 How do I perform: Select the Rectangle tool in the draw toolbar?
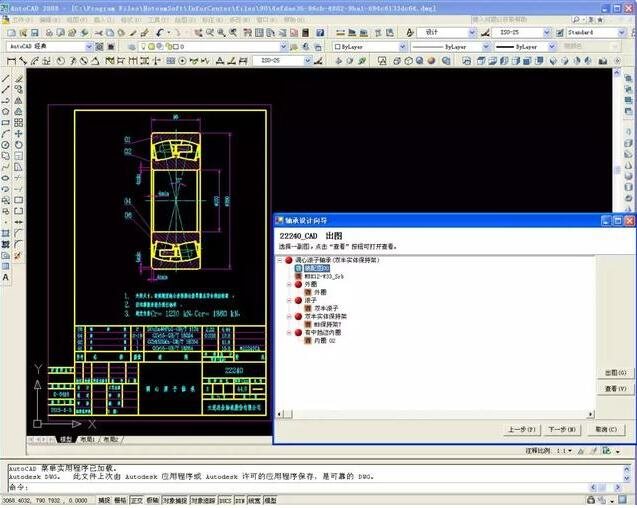click(x=7, y=122)
